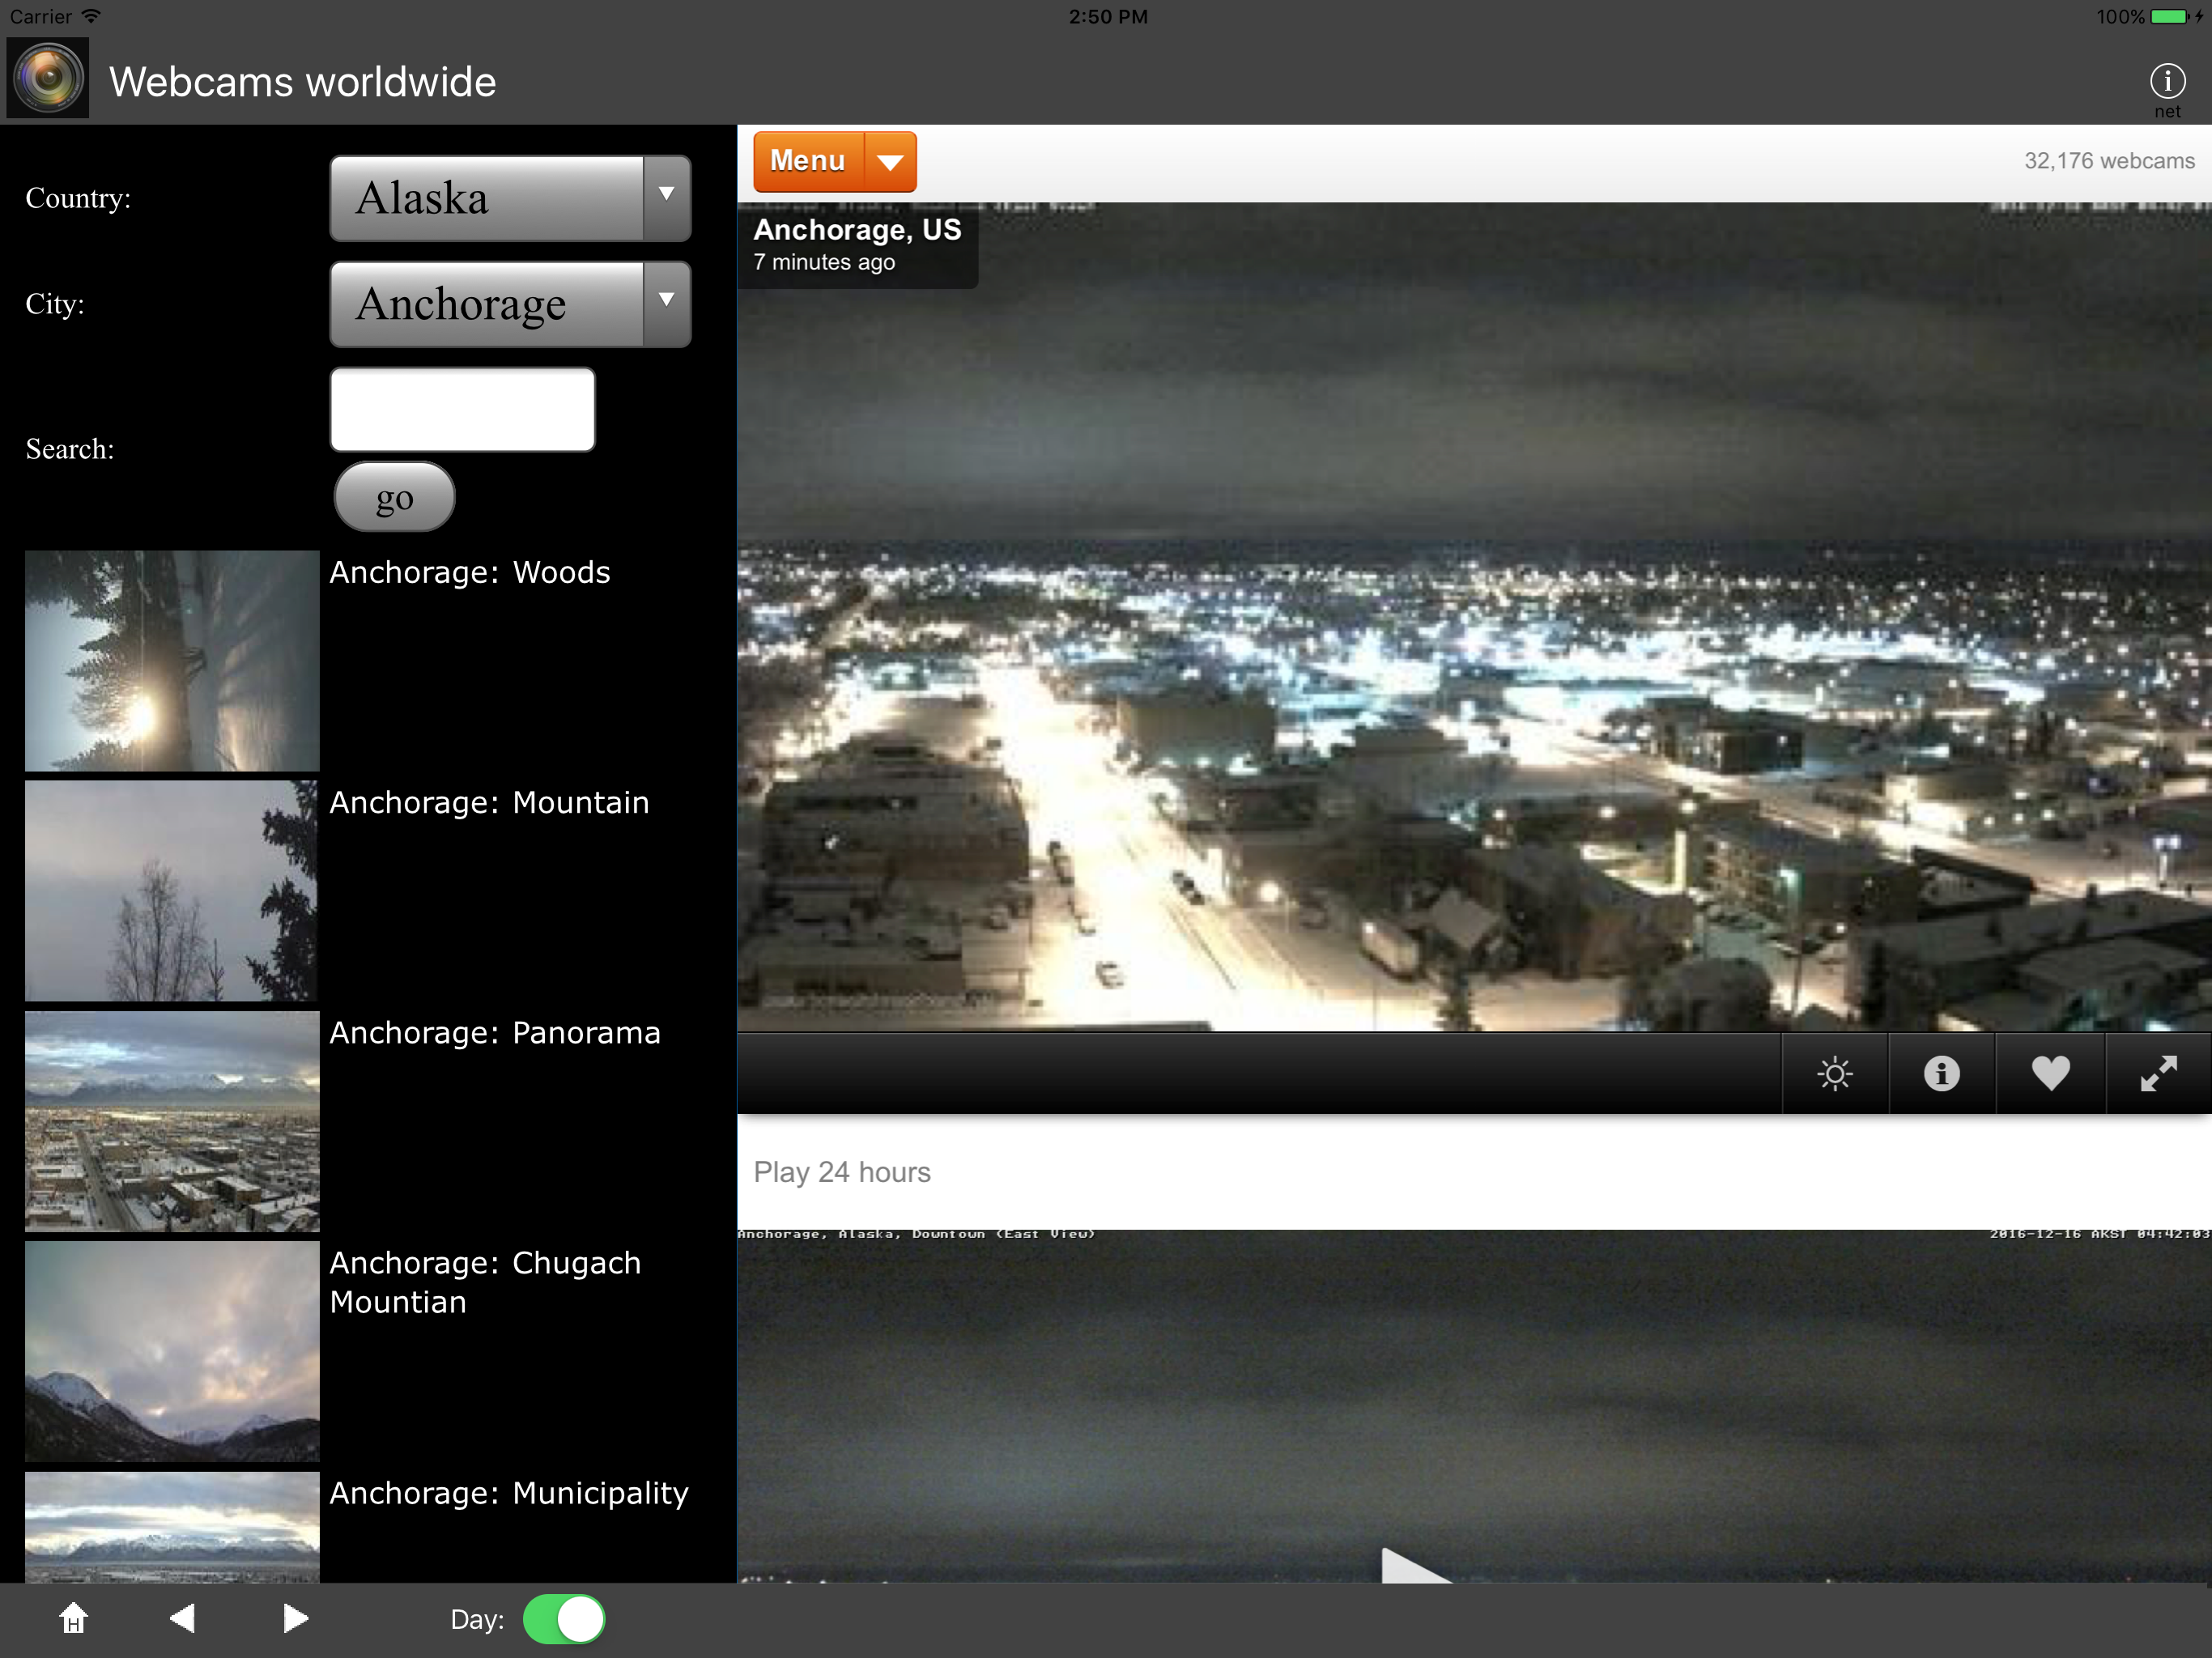The image size is (2212, 1658).
Task: Click into the Search text field
Action: [x=463, y=410]
